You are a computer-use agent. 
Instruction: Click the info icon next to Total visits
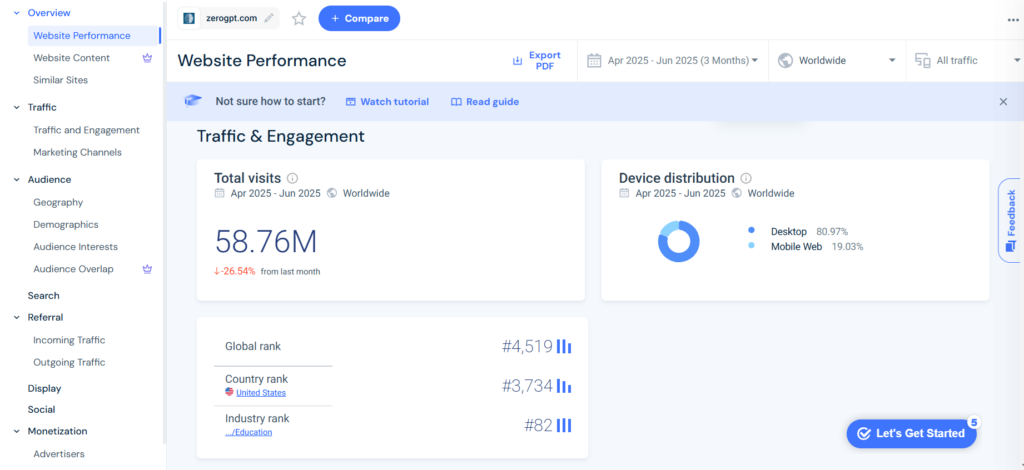293,178
